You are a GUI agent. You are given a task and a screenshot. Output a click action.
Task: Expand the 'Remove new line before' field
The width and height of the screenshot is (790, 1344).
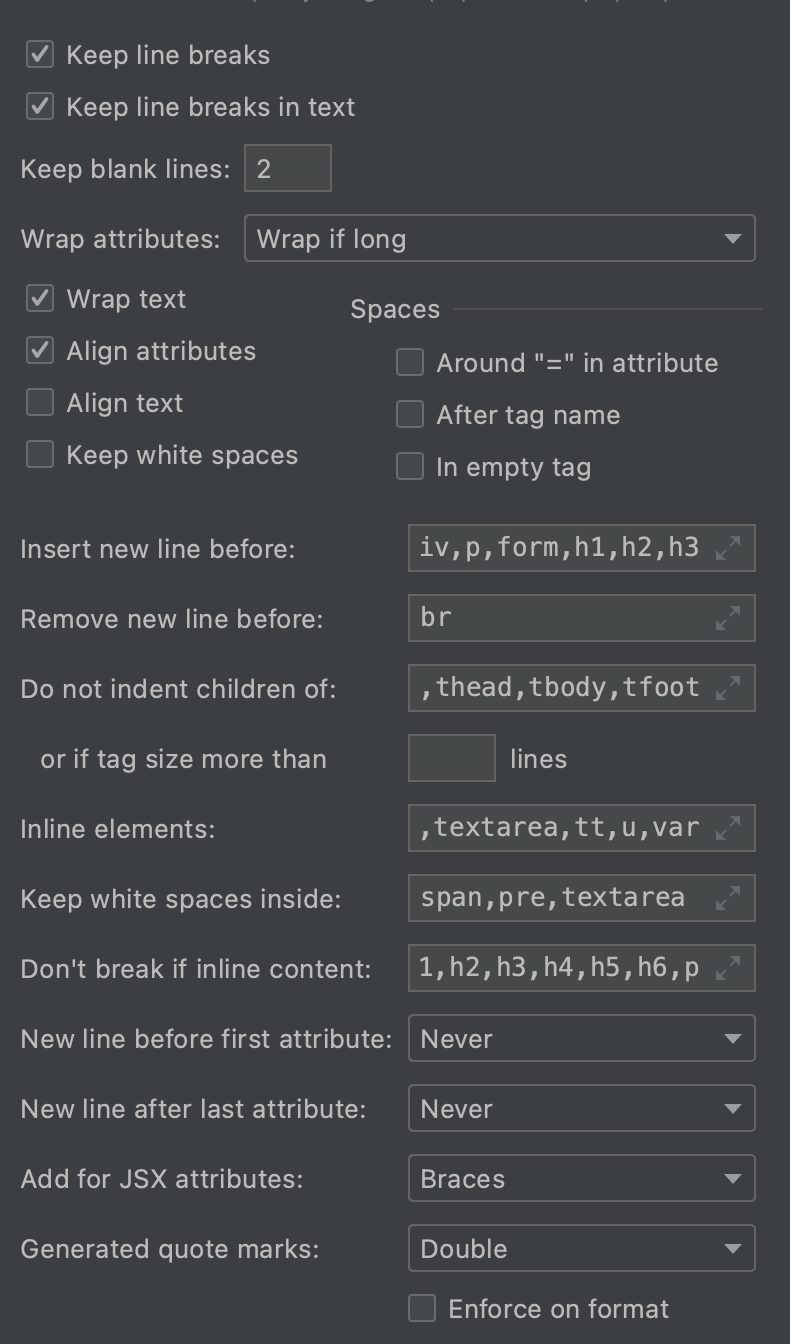(729, 618)
